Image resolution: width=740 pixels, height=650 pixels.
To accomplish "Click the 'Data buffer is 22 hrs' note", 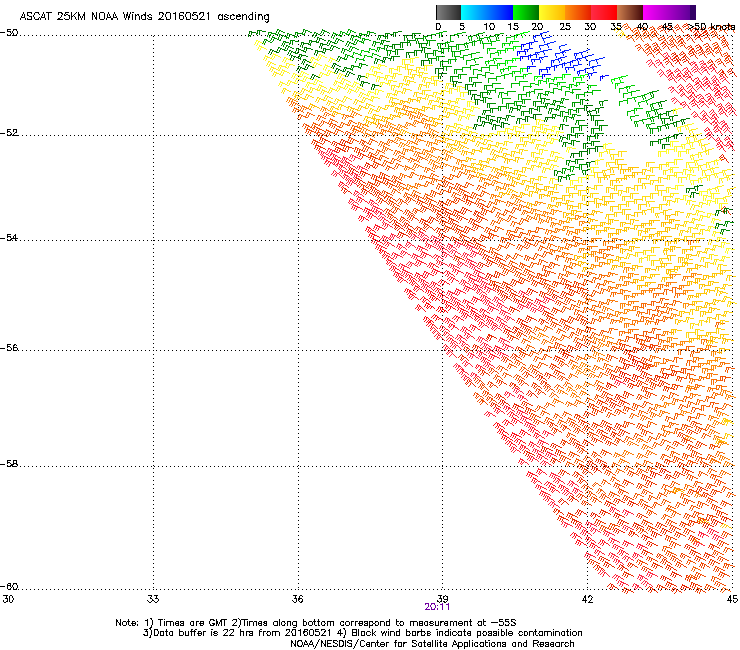I will pyautogui.click(x=362, y=633).
